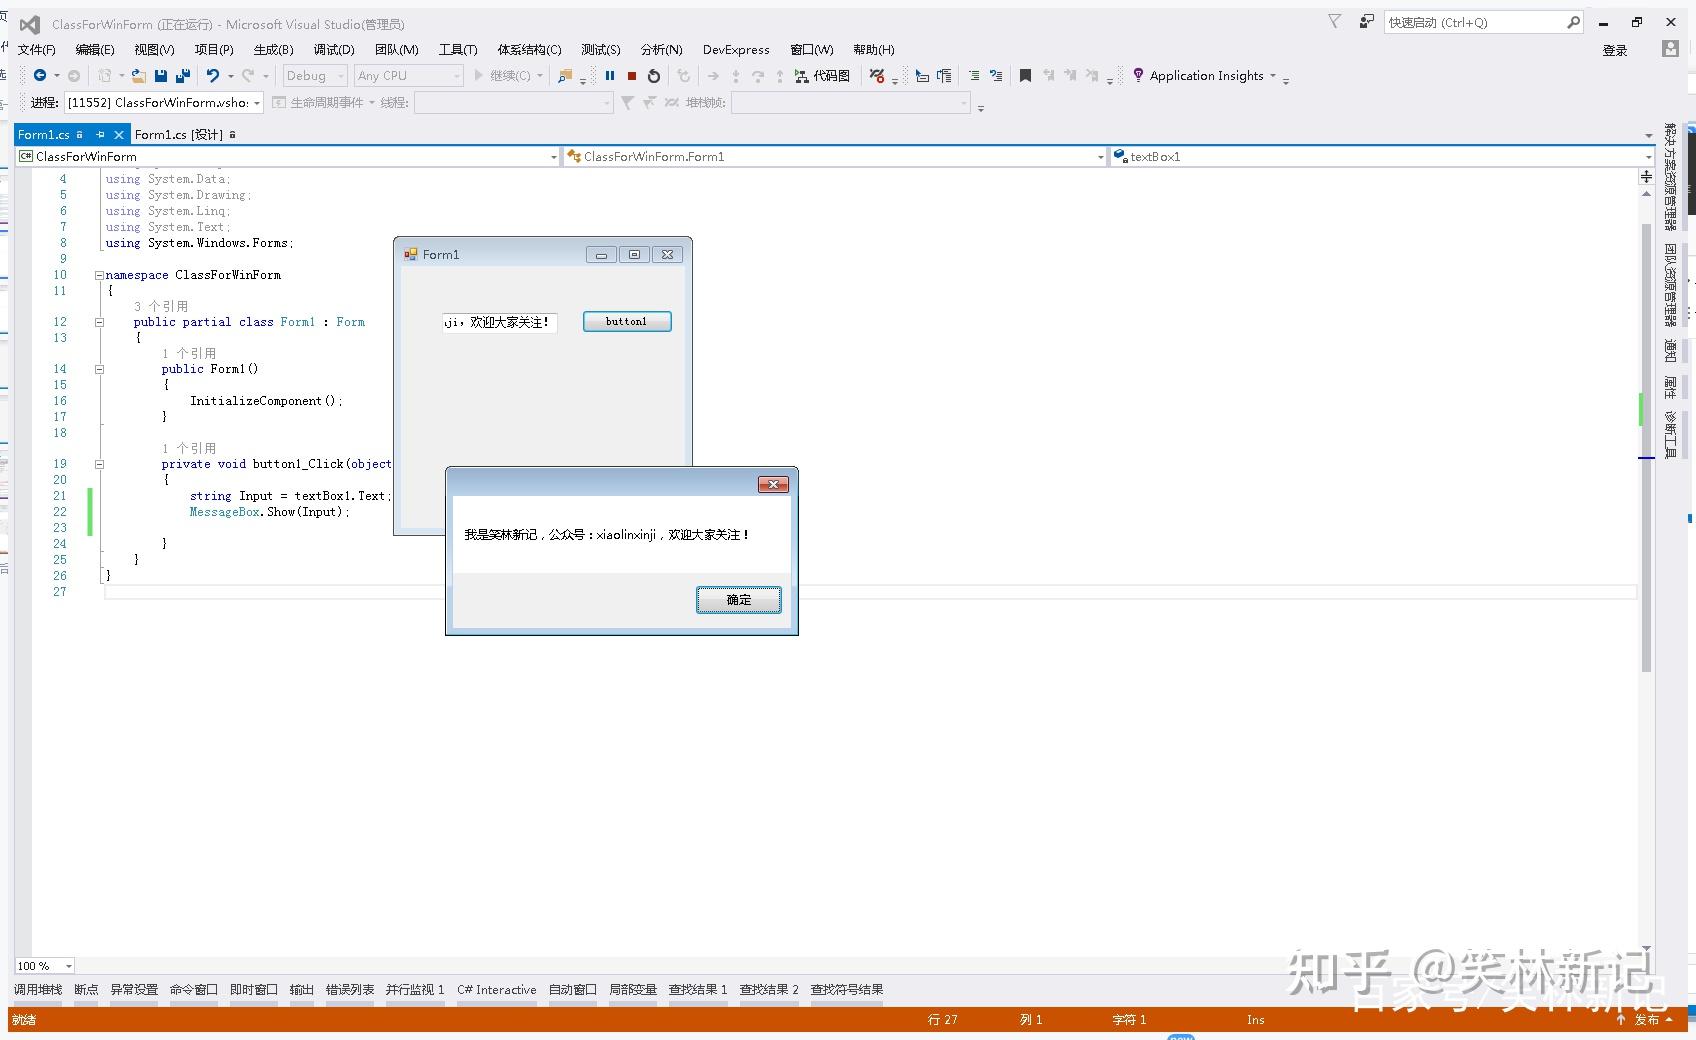
Task: Click the 确定 button in message box
Action: (x=739, y=600)
